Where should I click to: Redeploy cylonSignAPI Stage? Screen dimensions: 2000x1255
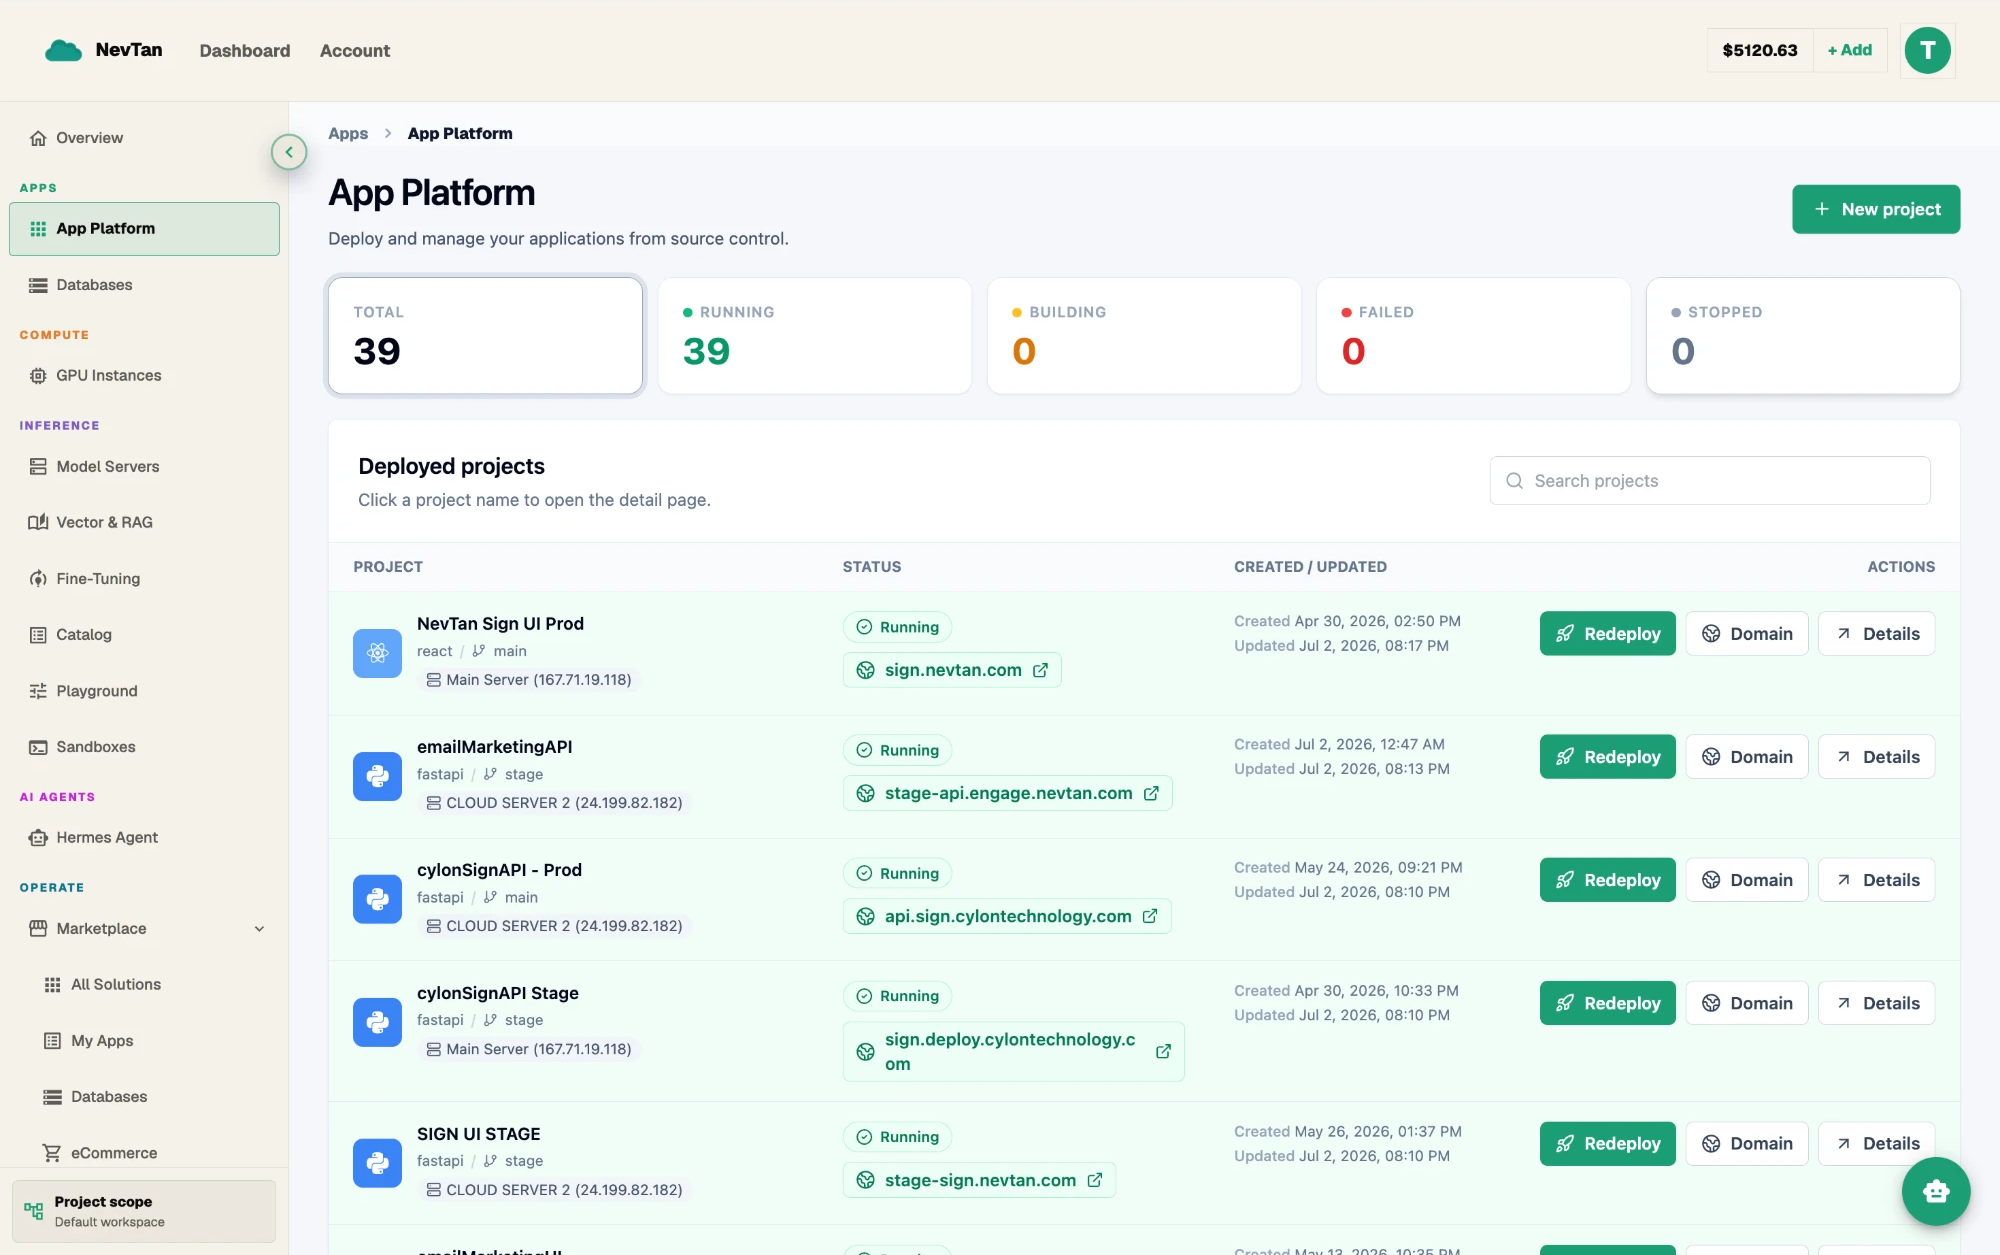pyautogui.click(x=1607, y=1003)
